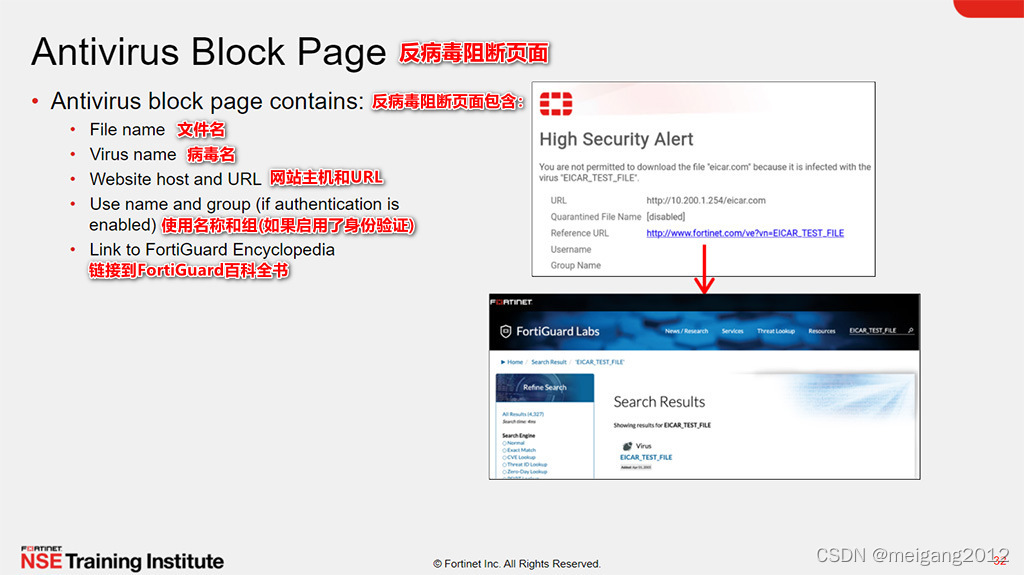Screen dimensions: 1024x575
Task: Click the 'Virus' category label in results
Action: pyautogui.click(x=643, y=446)
